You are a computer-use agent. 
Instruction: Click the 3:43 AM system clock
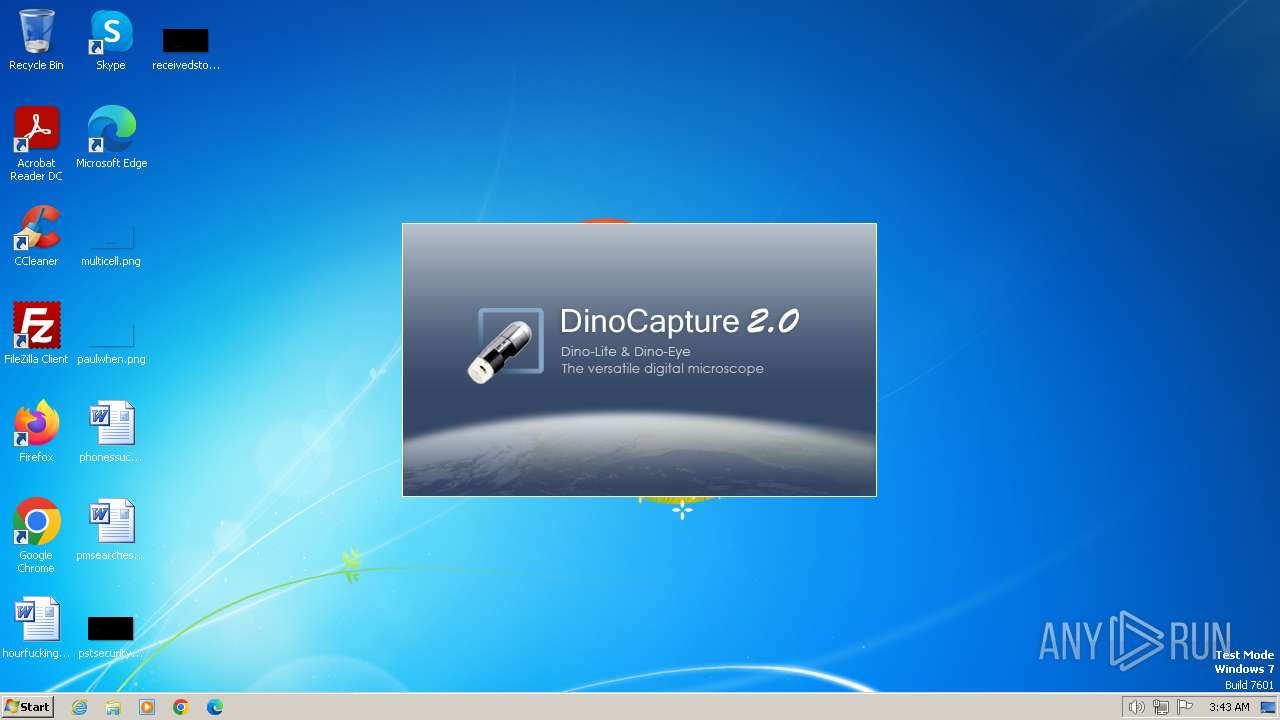pyautogui.click(x=1229, y=707)
